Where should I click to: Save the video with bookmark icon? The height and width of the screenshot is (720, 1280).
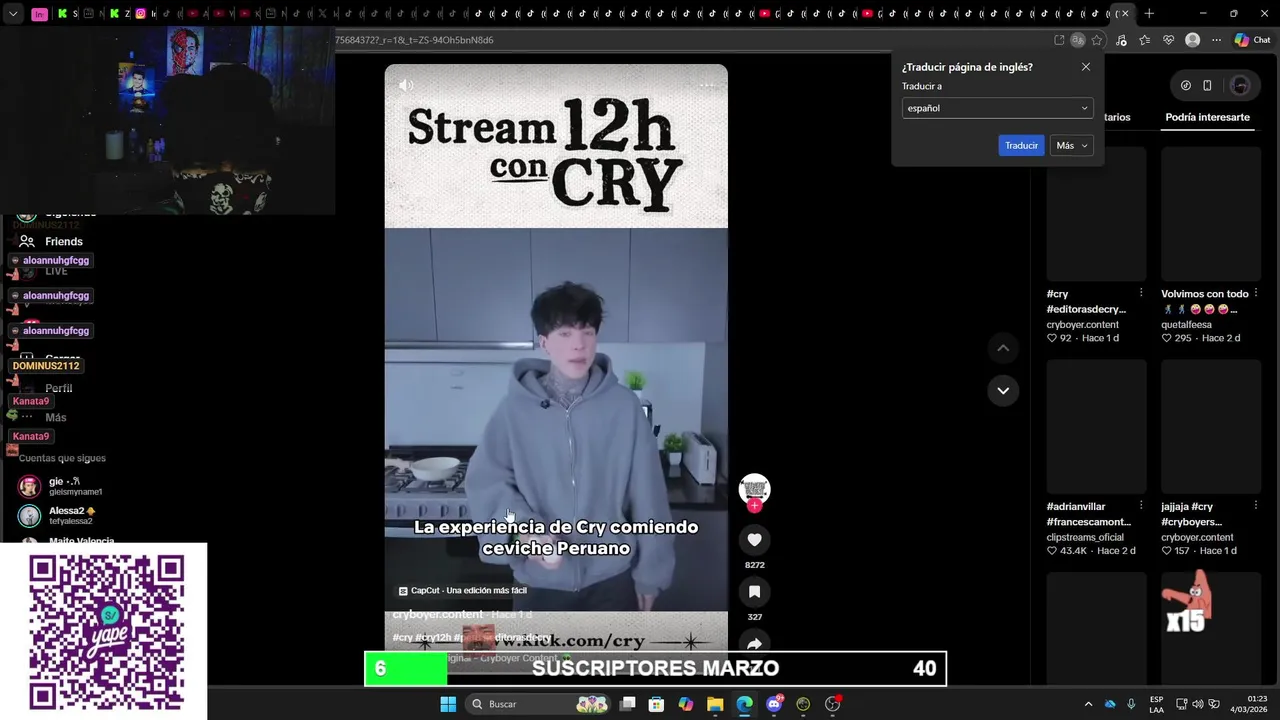tap(754, 592)
